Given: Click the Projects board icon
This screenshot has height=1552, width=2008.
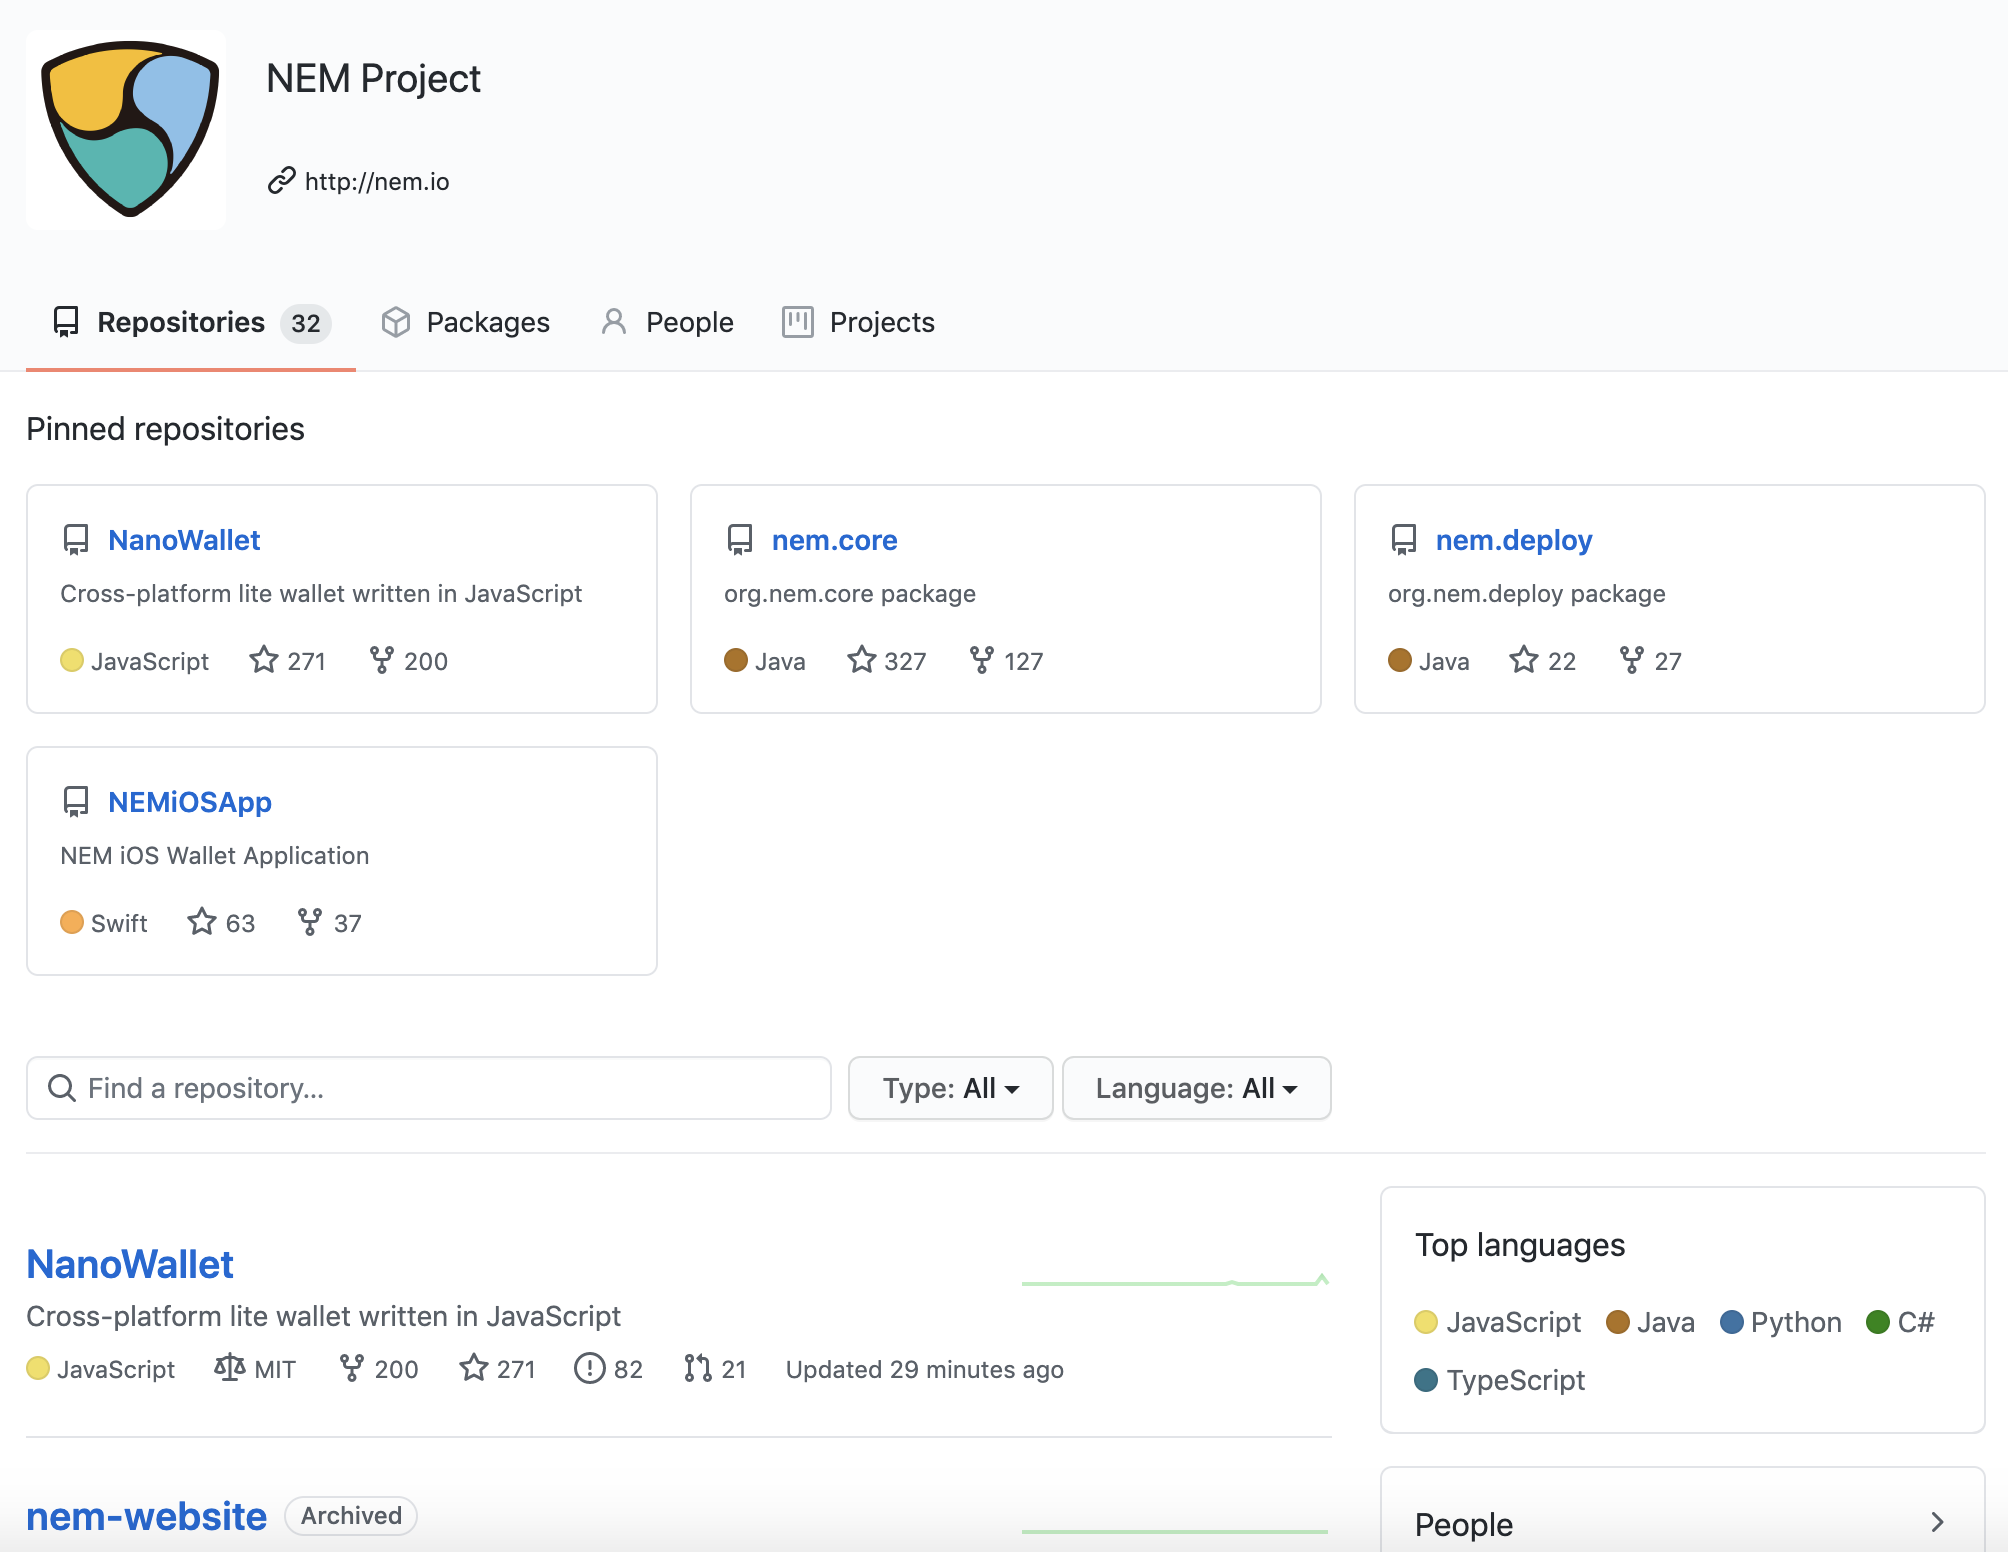Looking at the screenshot, I should tap(797, 322).
